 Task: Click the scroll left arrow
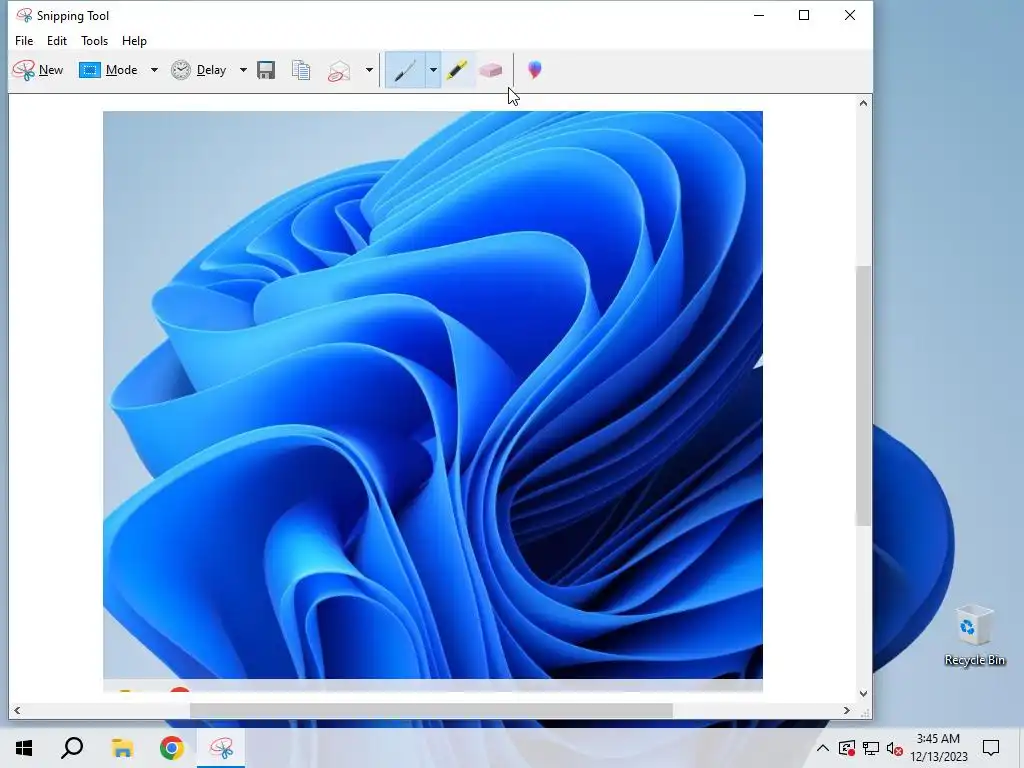(17, 711)
